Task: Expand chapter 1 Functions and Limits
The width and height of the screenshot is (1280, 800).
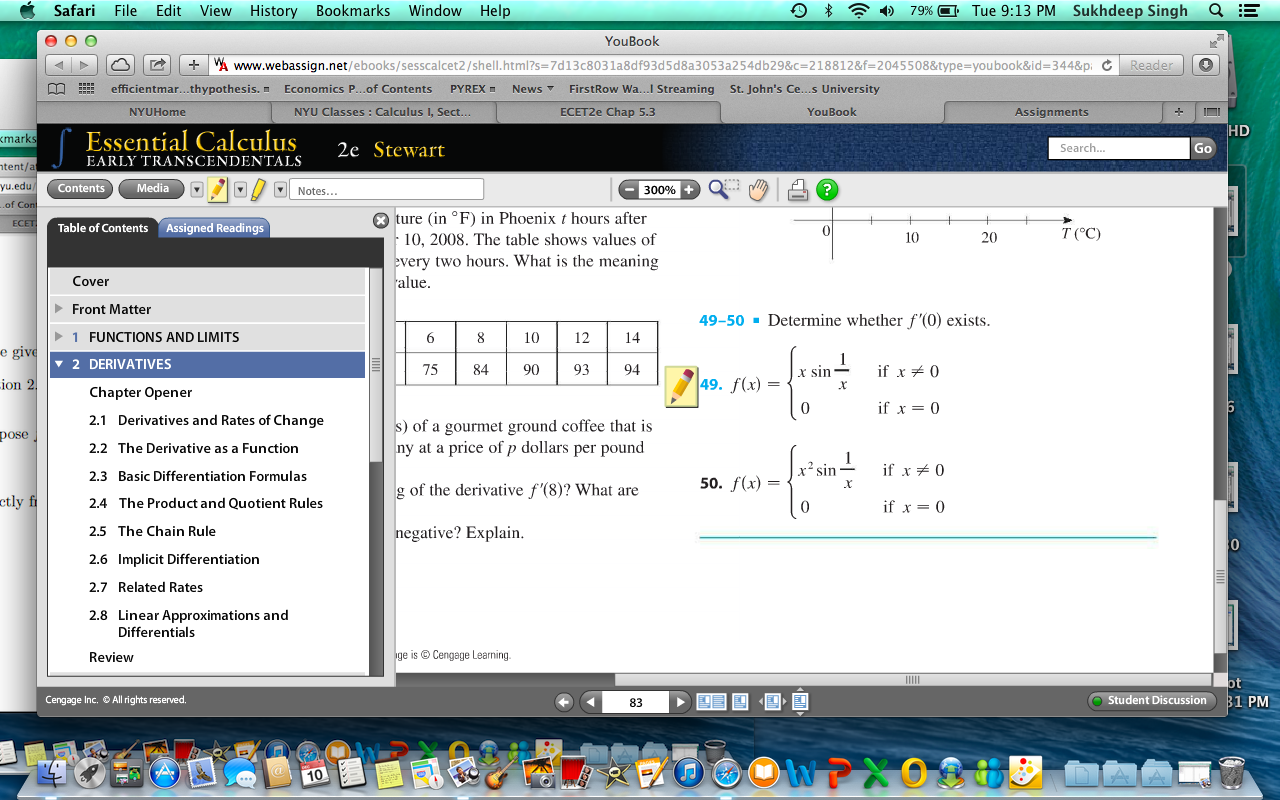Action: click(x=60, y=337)
